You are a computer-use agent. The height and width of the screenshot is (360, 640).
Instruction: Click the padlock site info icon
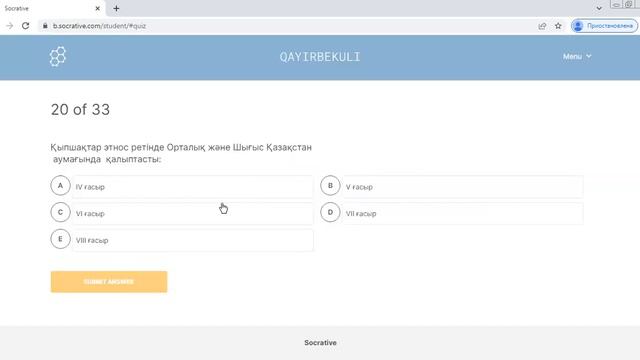[x=45, y=26]
